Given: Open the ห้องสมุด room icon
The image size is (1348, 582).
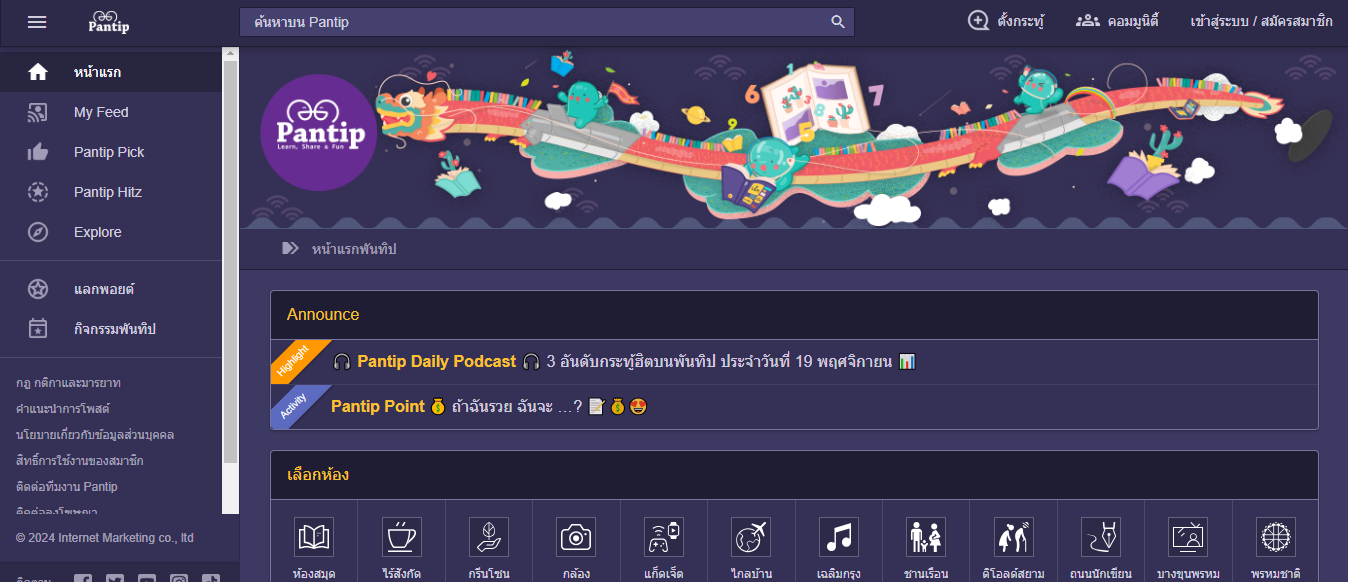Looking at the screenshot, I should pyautogui.click(x=313, y=537).
